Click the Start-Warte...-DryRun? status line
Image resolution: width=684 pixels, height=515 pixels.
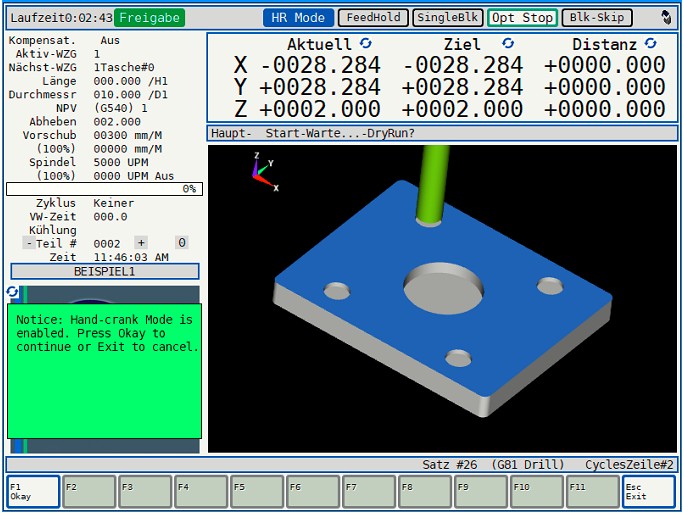coord(340,133)
